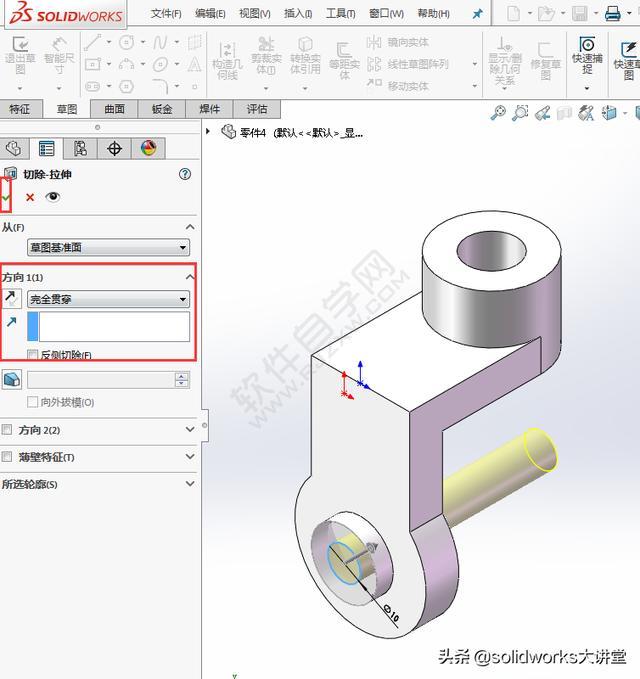640x679 pixels.
Task: Open the DimXpertManager crosshair tab
Action: pos(114,149)
